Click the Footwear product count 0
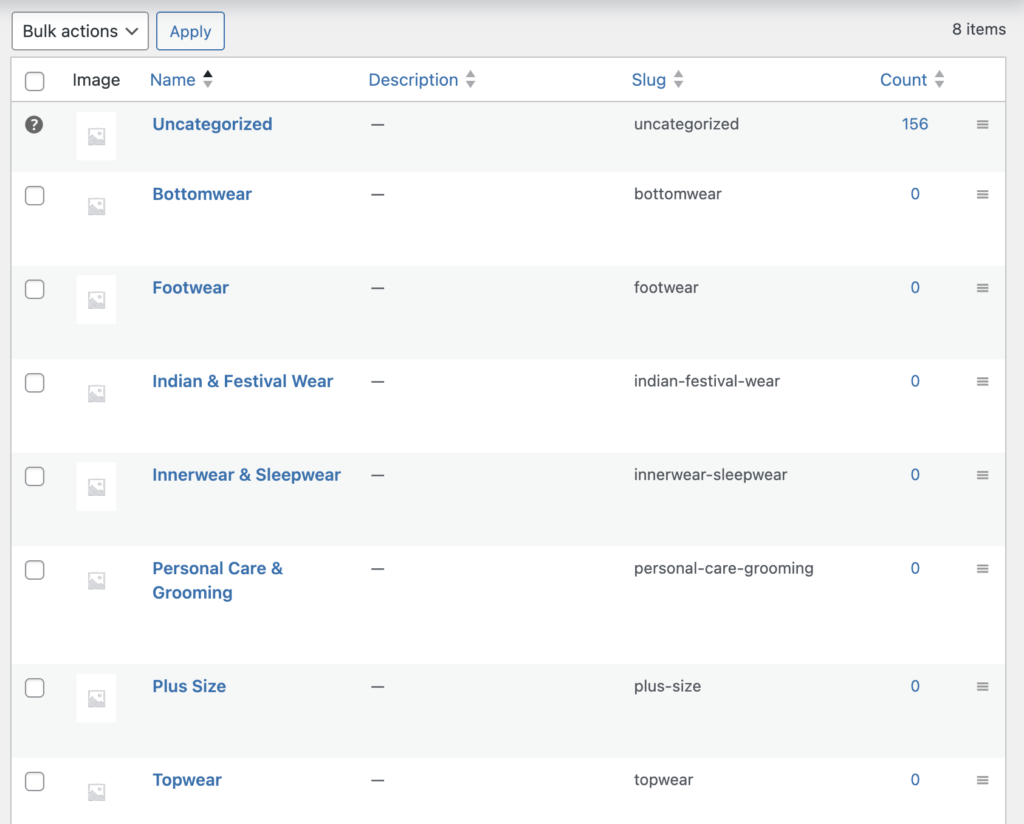 click(915, 287)
